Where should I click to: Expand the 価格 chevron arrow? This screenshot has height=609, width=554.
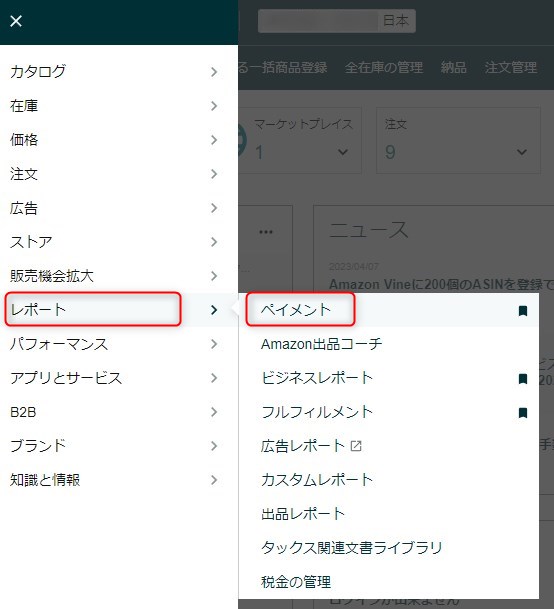point(214,140)
